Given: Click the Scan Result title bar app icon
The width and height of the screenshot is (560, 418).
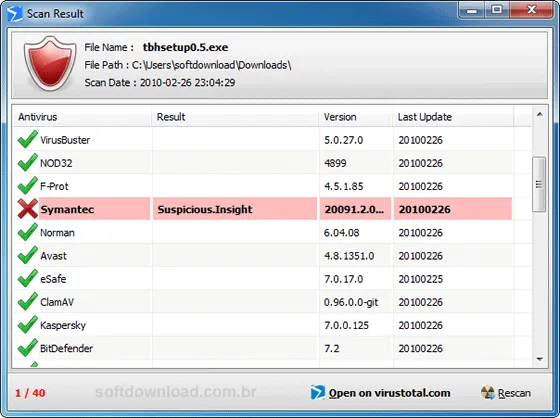Looking at the screenshot, I should 14,14.
